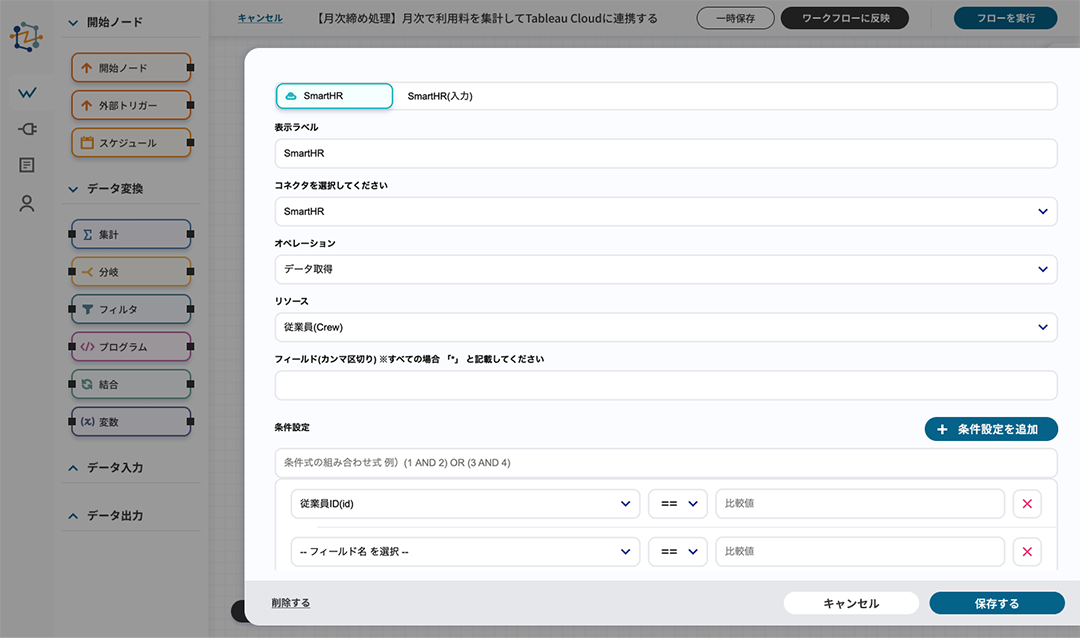Delete the 従業員ID(id) condition row
1080x638 pixels.
(x=1027, y=504)
